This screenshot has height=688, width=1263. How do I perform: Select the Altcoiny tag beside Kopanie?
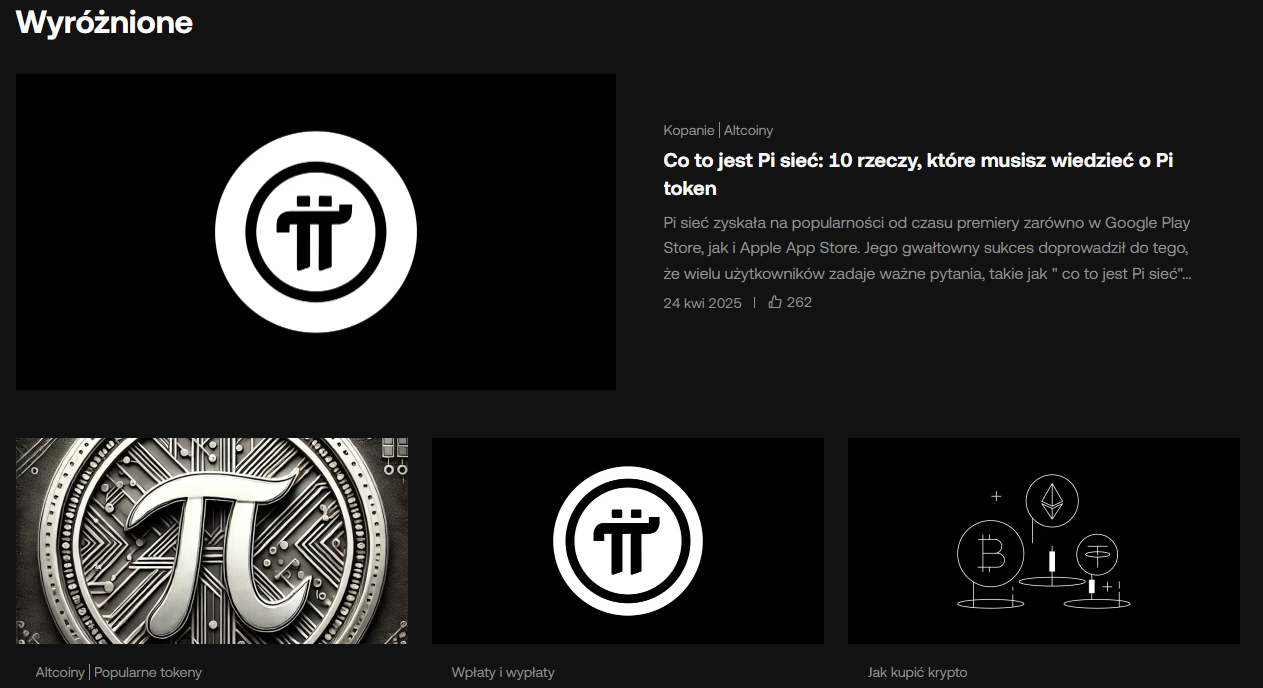tap(748, 130)
